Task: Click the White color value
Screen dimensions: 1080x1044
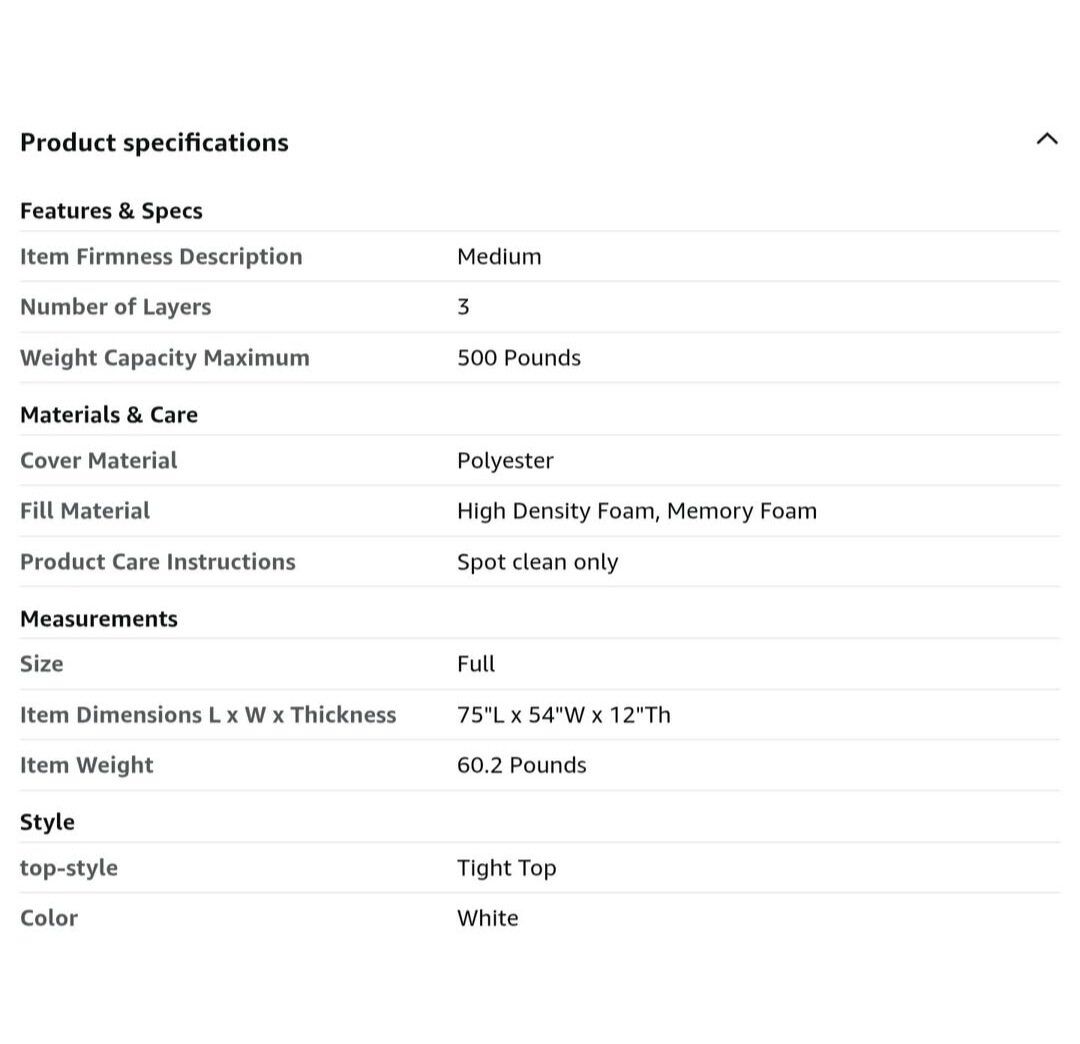Action: click(487, 918)
